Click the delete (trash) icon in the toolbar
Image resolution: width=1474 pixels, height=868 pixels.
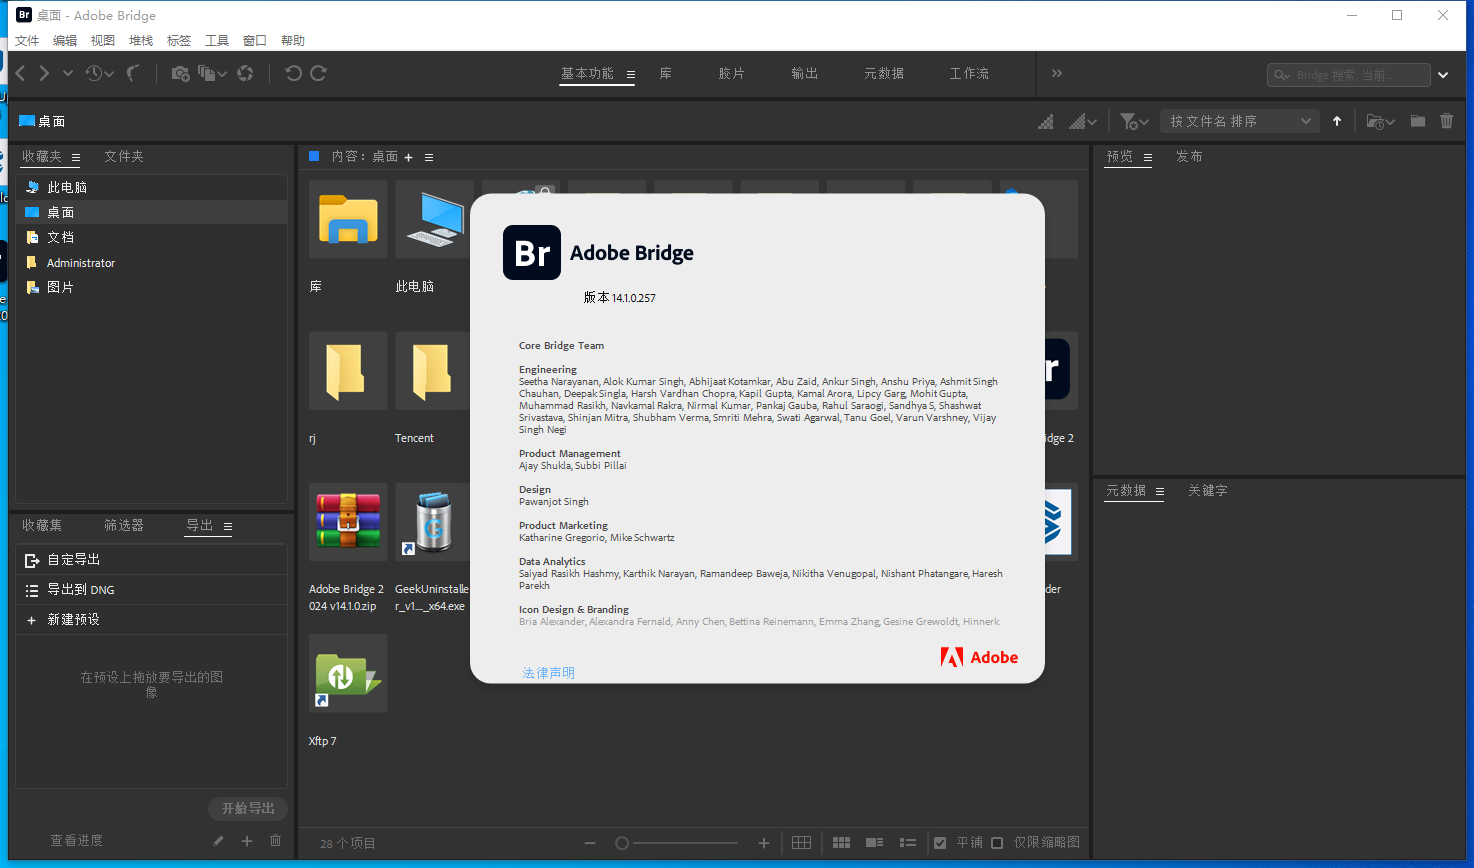(1447, 120)
